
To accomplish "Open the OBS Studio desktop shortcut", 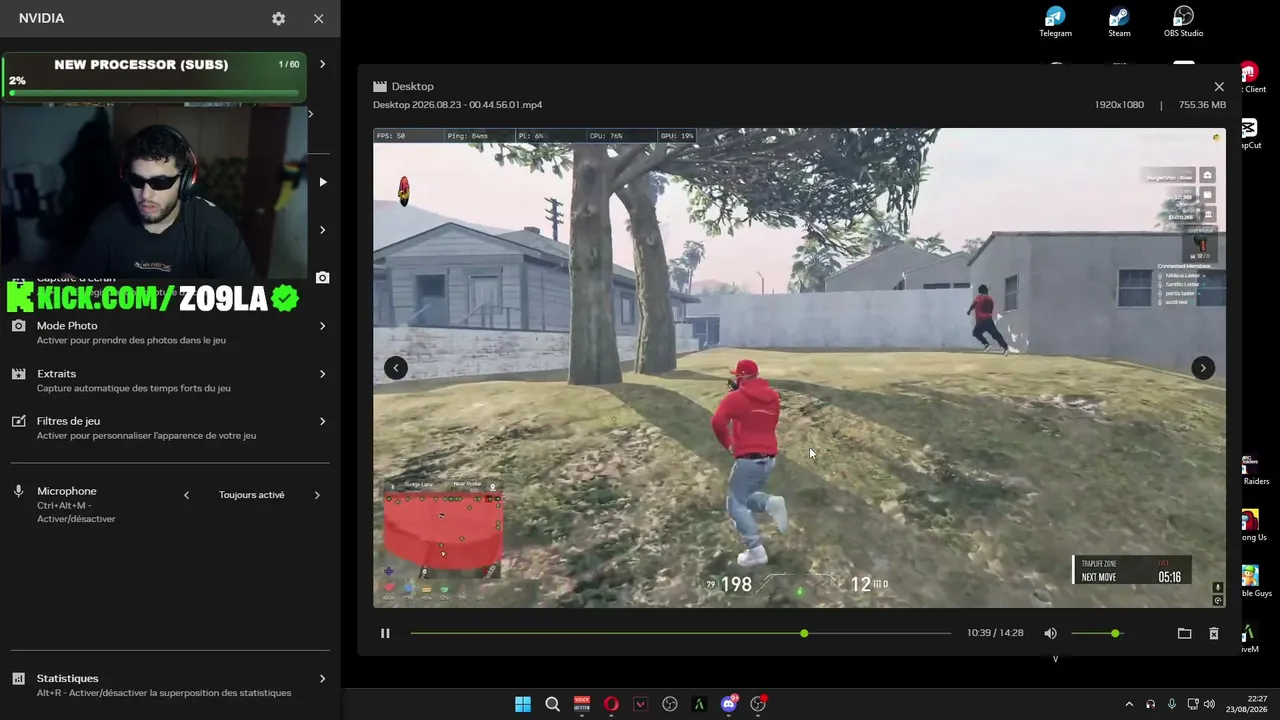I will tap(1183, 22).
